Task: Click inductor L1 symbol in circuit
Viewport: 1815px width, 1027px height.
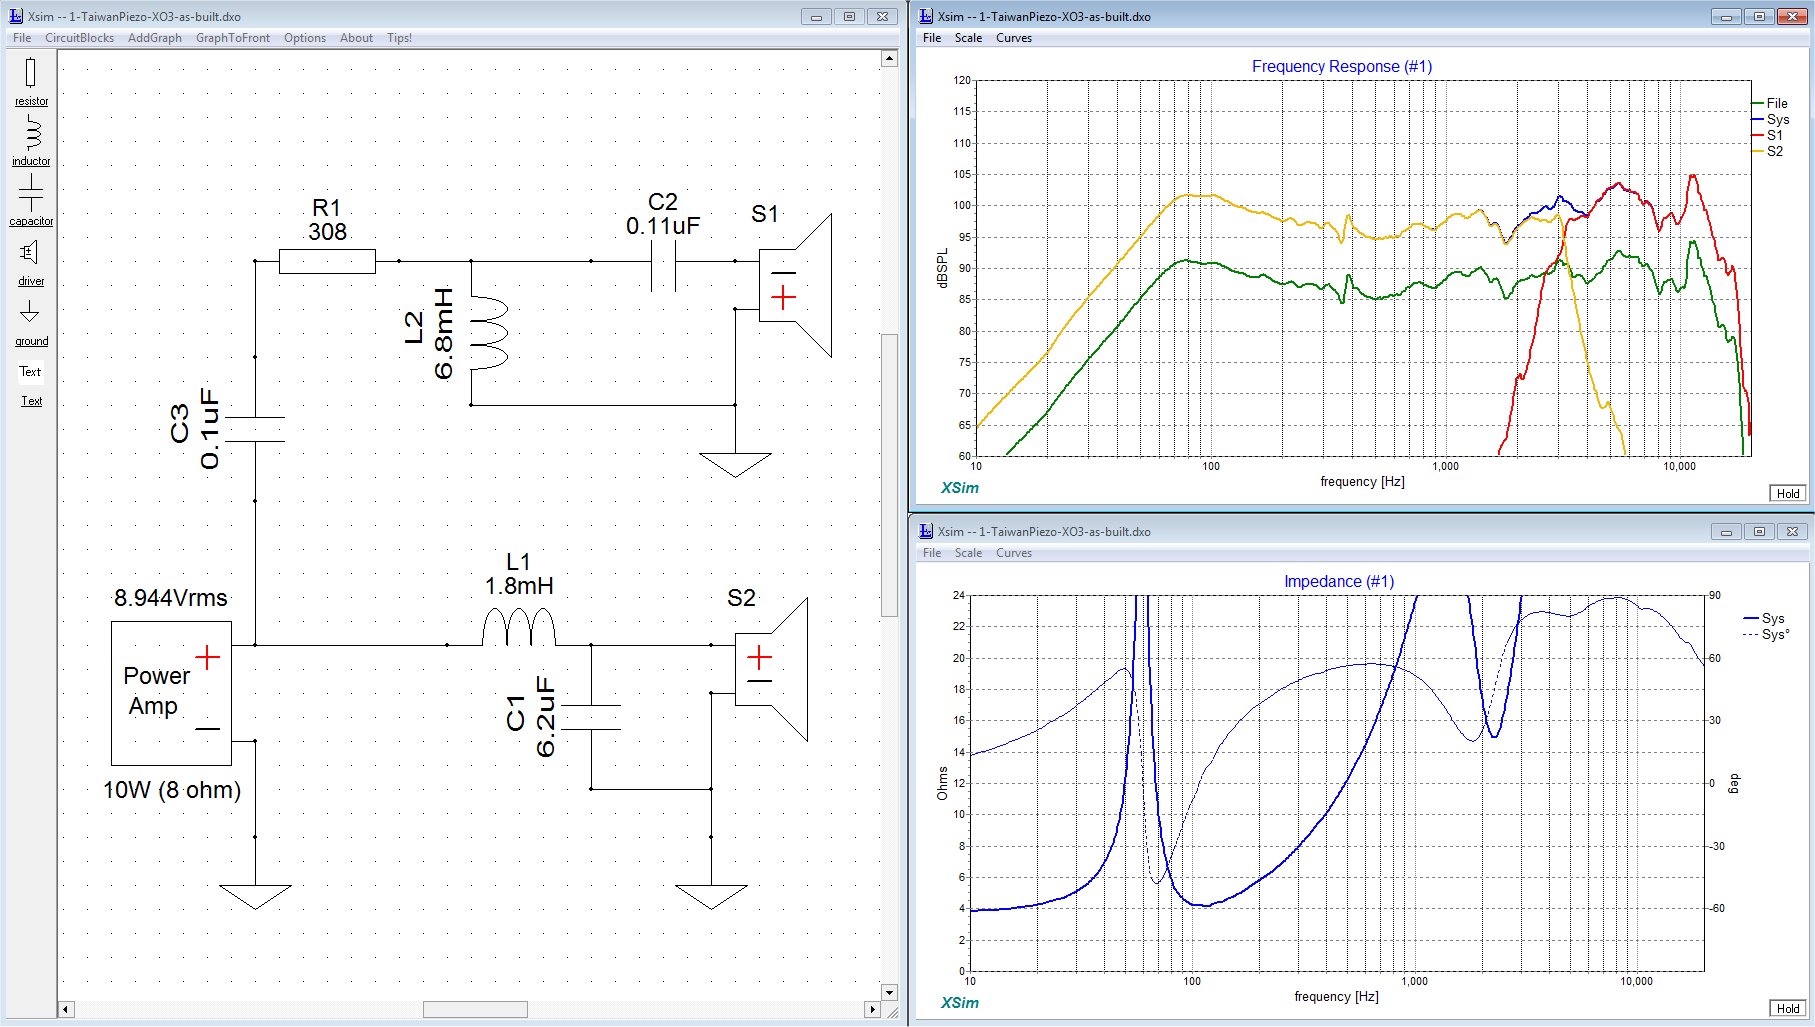Action: click(x=518, y=628)
